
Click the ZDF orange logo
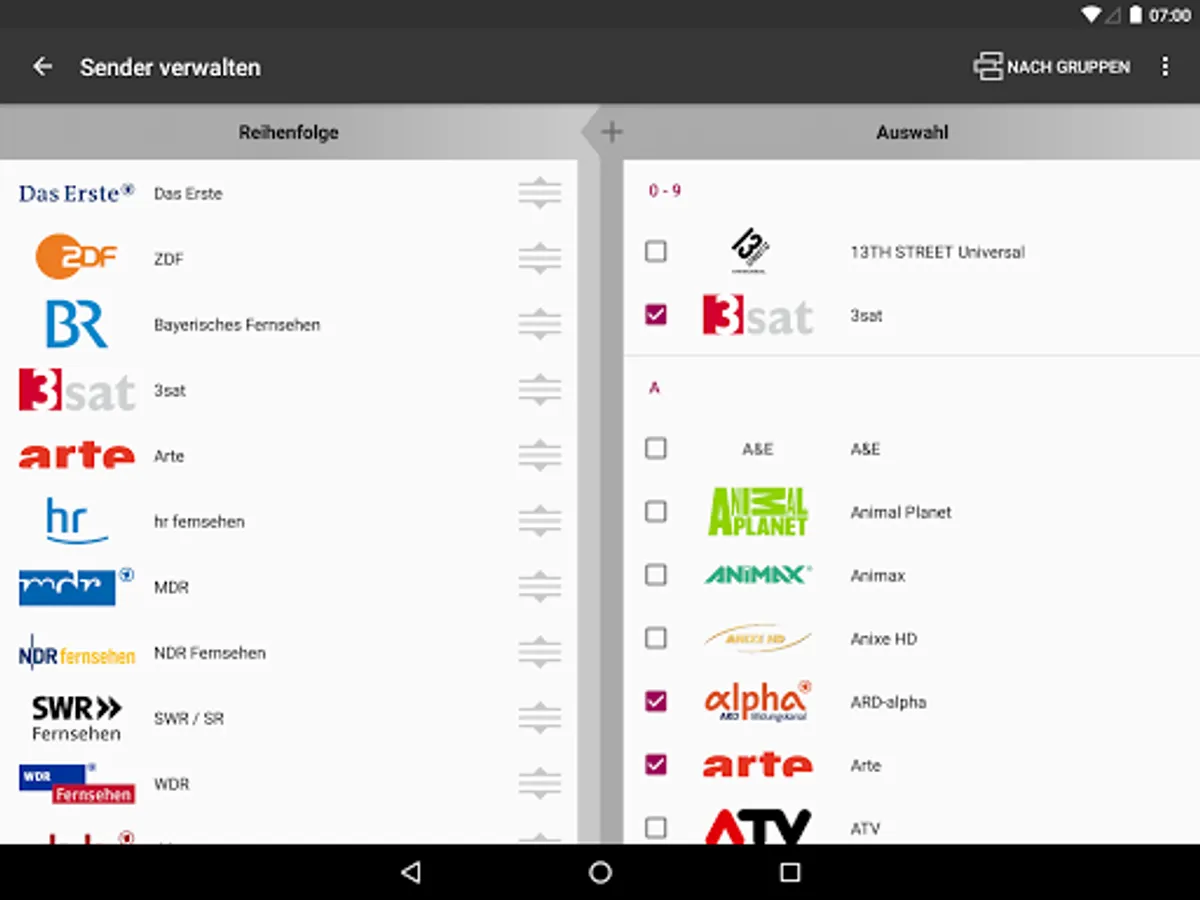(x=76, y=257)
